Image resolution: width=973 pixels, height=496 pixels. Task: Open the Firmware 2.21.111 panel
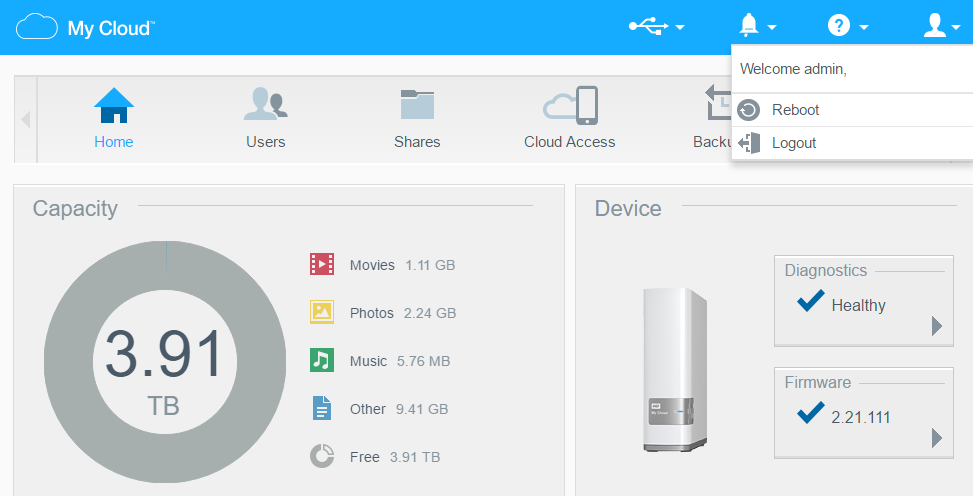[x=864, y=413]
